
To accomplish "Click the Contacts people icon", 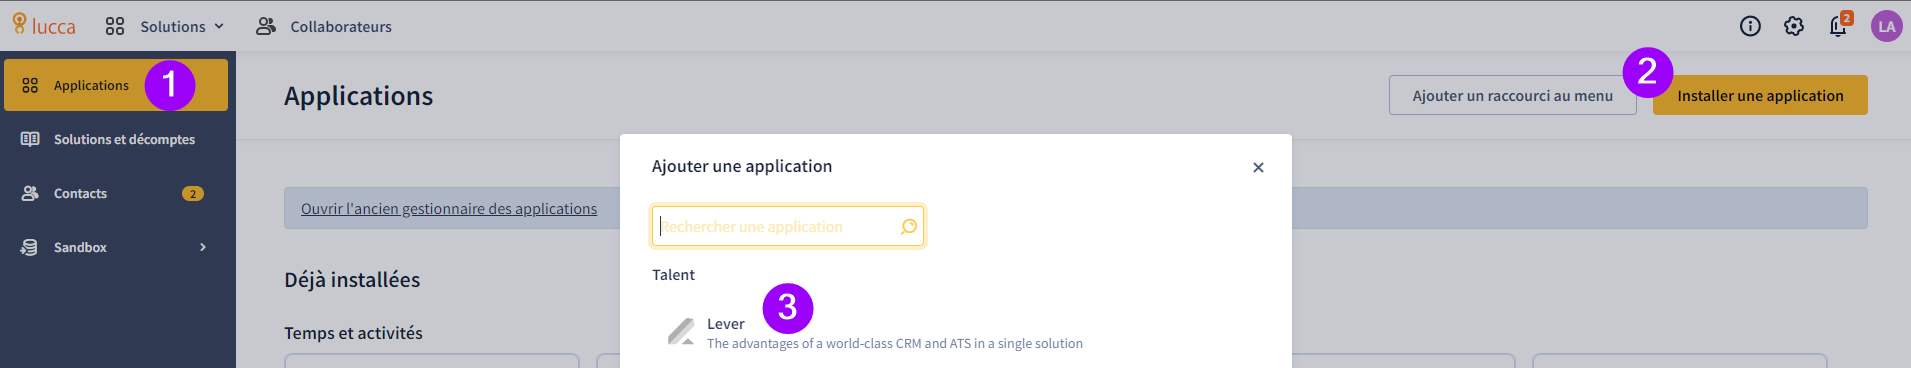I will 30,193.
